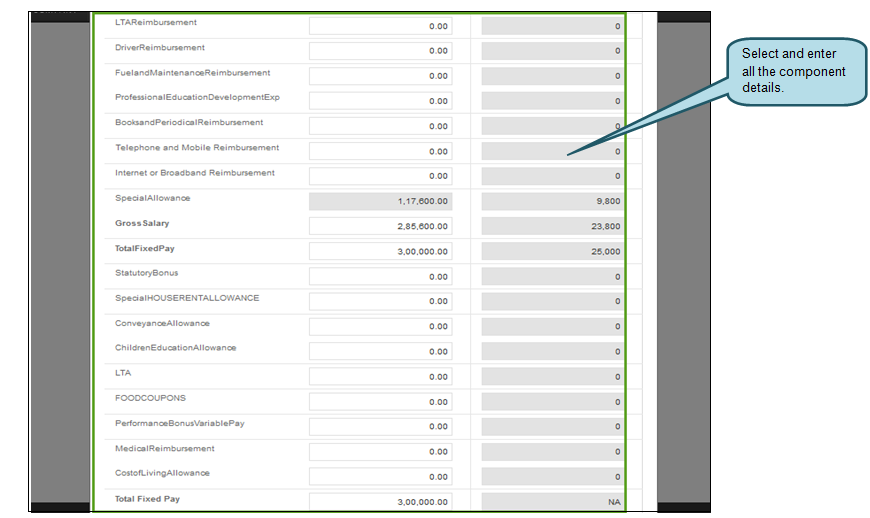The image size is (870, 518).
Task: Click the Internet or Broadband Reimbursement amount field
Action: pyautogui.click(x=381, y=176)
